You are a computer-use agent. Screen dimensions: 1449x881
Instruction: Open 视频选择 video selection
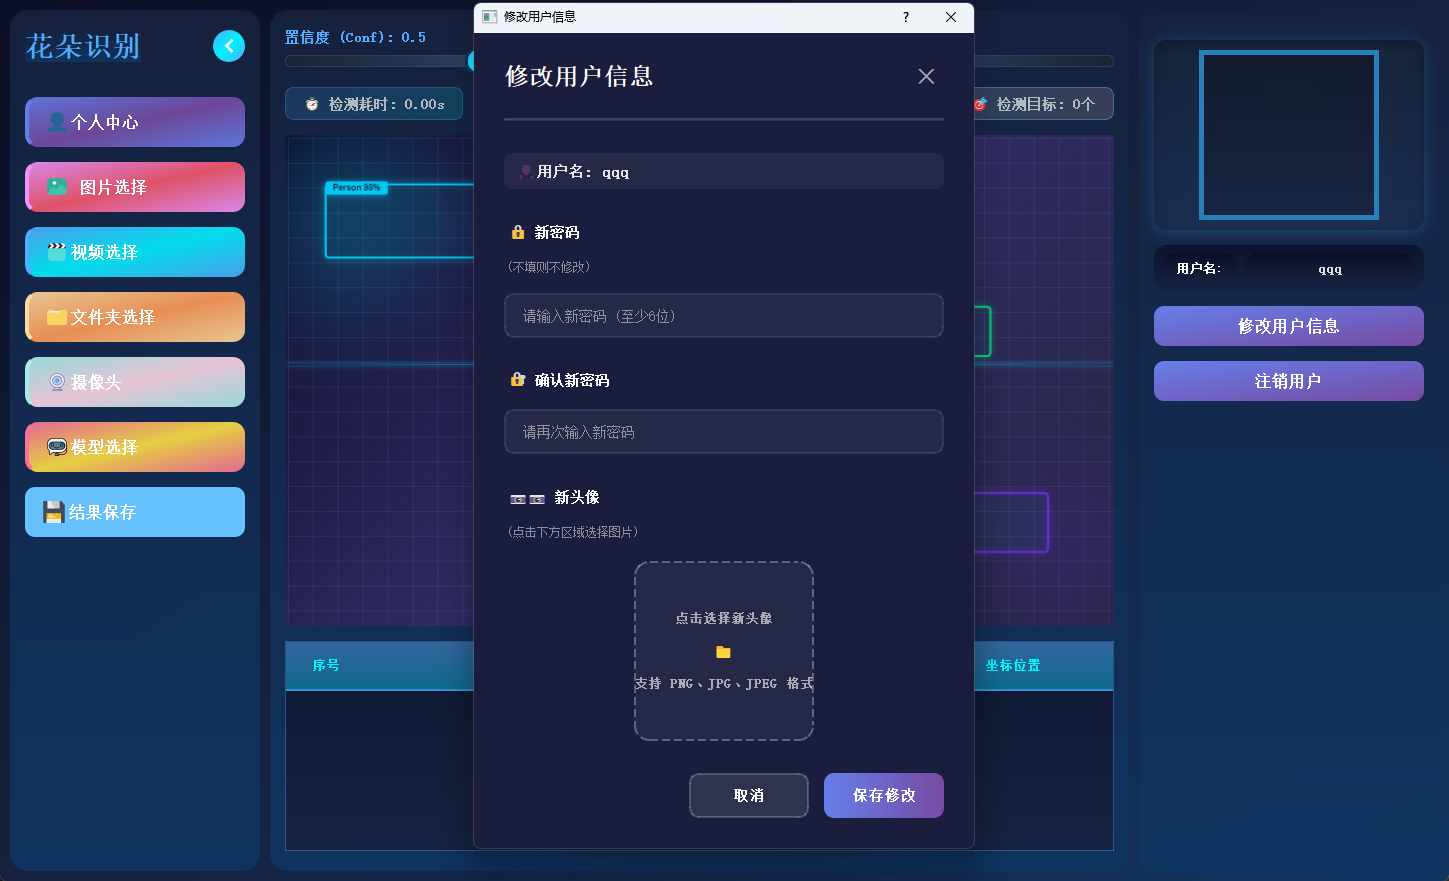135,252
